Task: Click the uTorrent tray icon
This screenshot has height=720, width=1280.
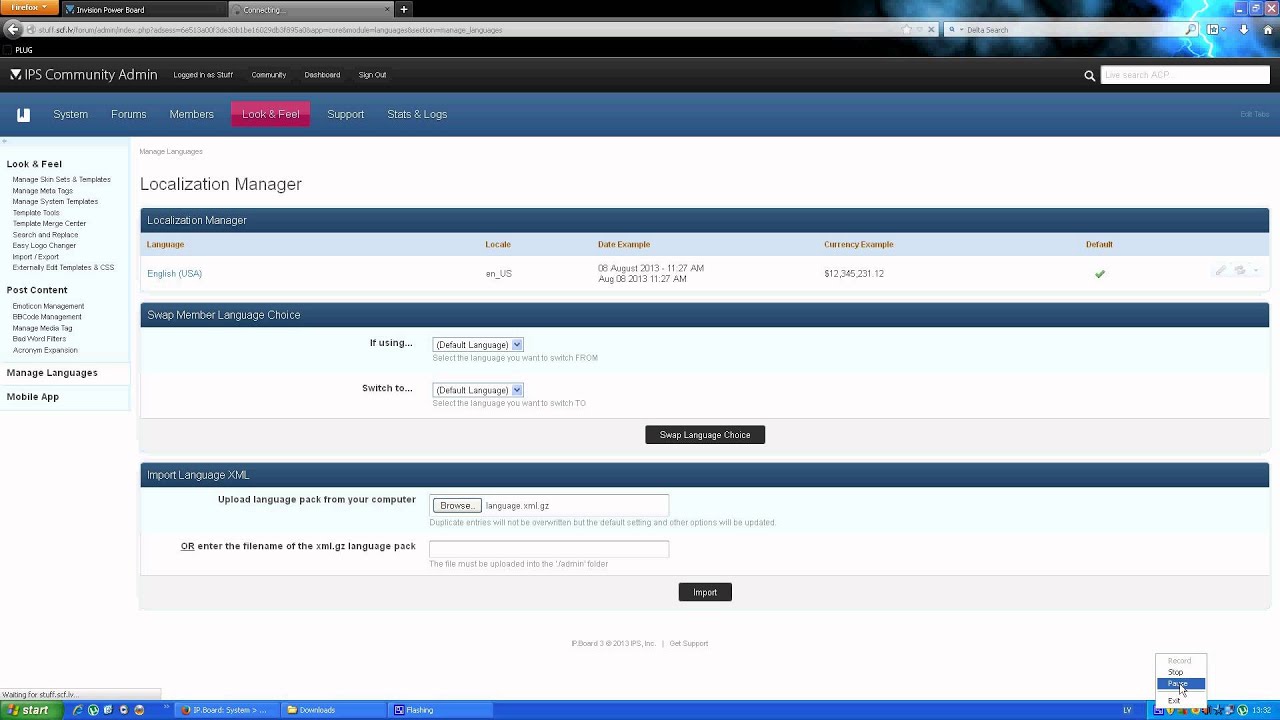Action: click(1243, 710)
